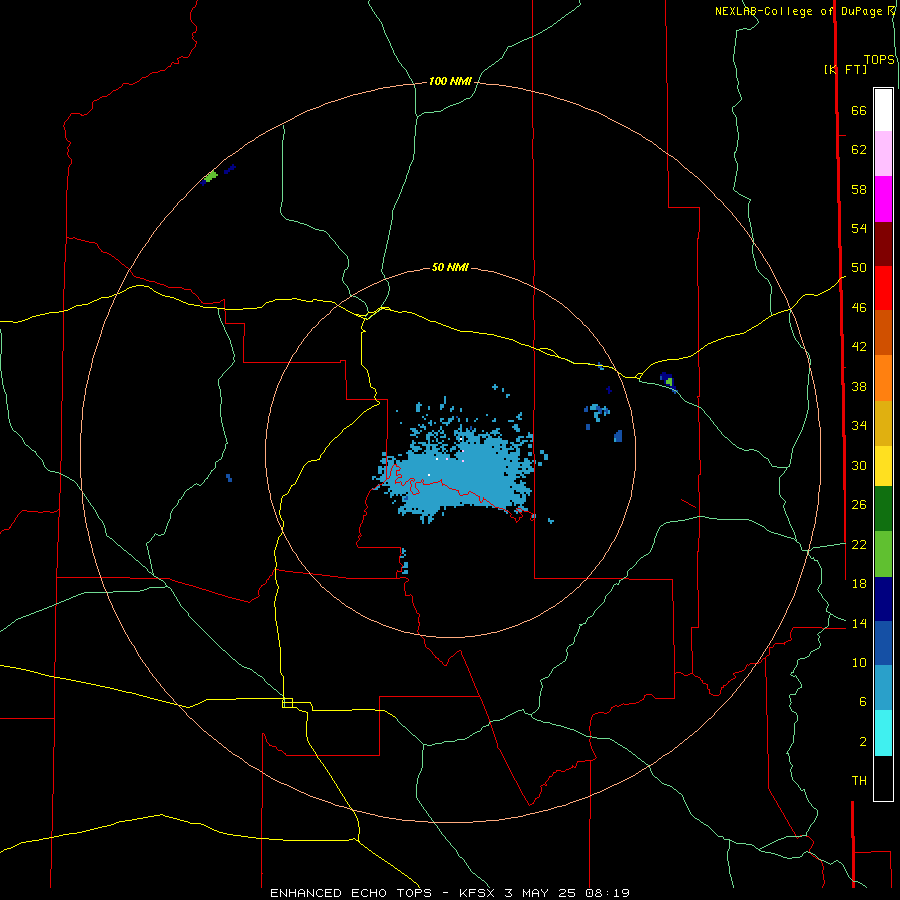Click the '[K FT]' units label
The image size is (900, 900).
845,69
